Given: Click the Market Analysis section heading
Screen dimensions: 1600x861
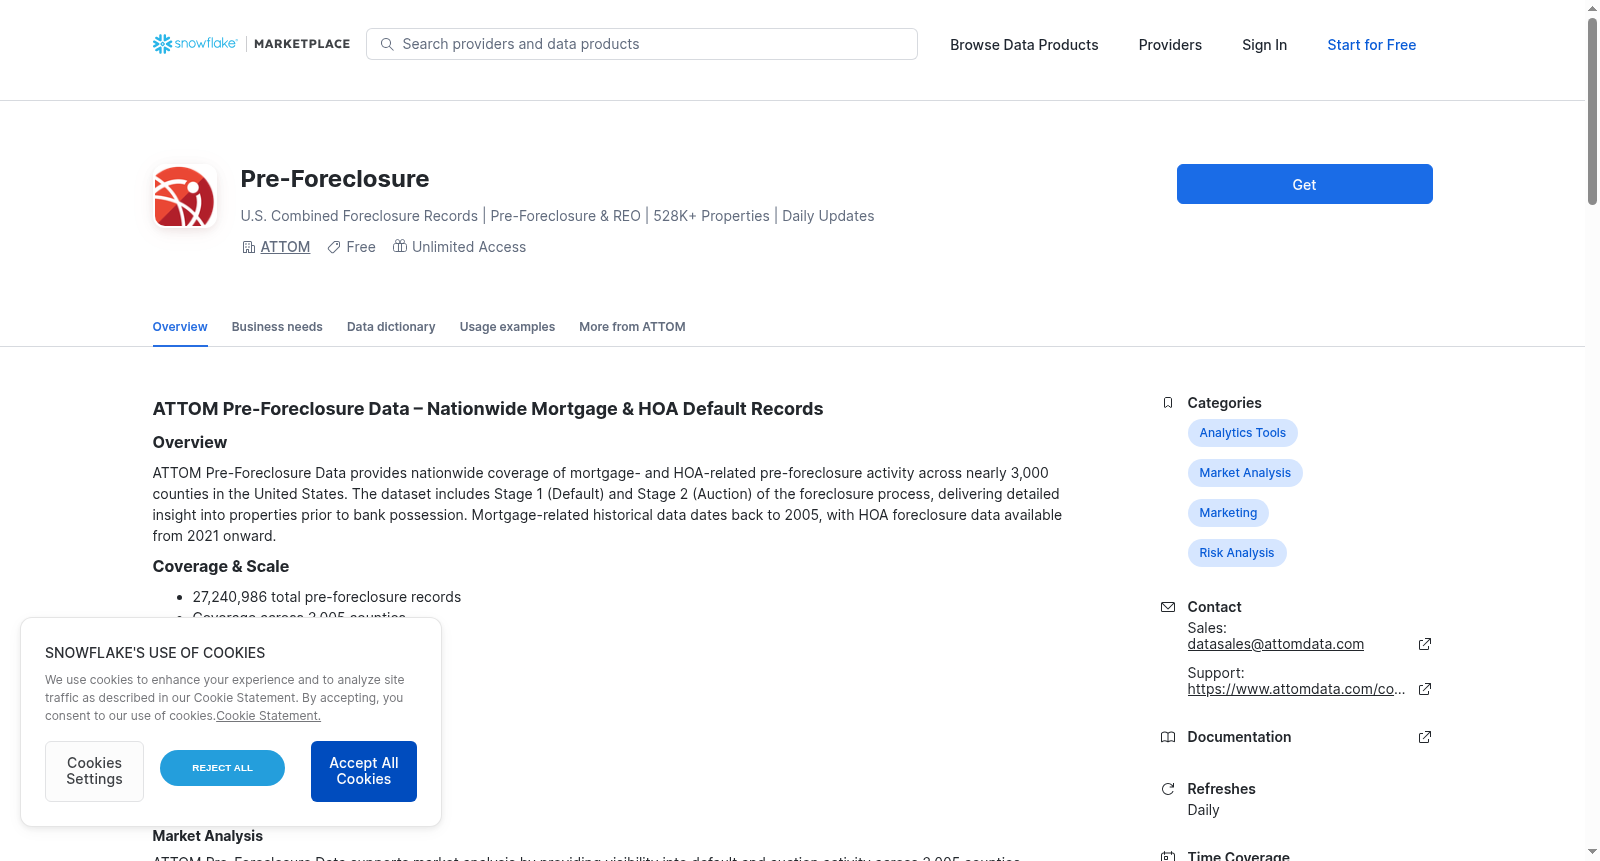Looking at the screenshot, I should (x=208, y=836).
